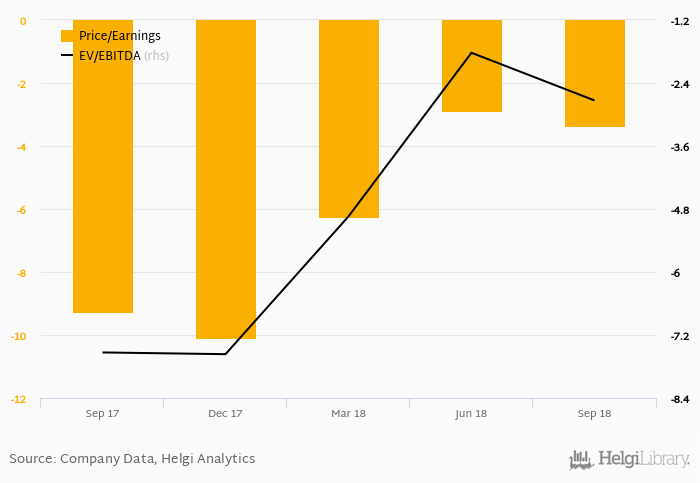Click the Mar 18 x-axis label
This screenshot has width=700, height=483.
(349, 413)
